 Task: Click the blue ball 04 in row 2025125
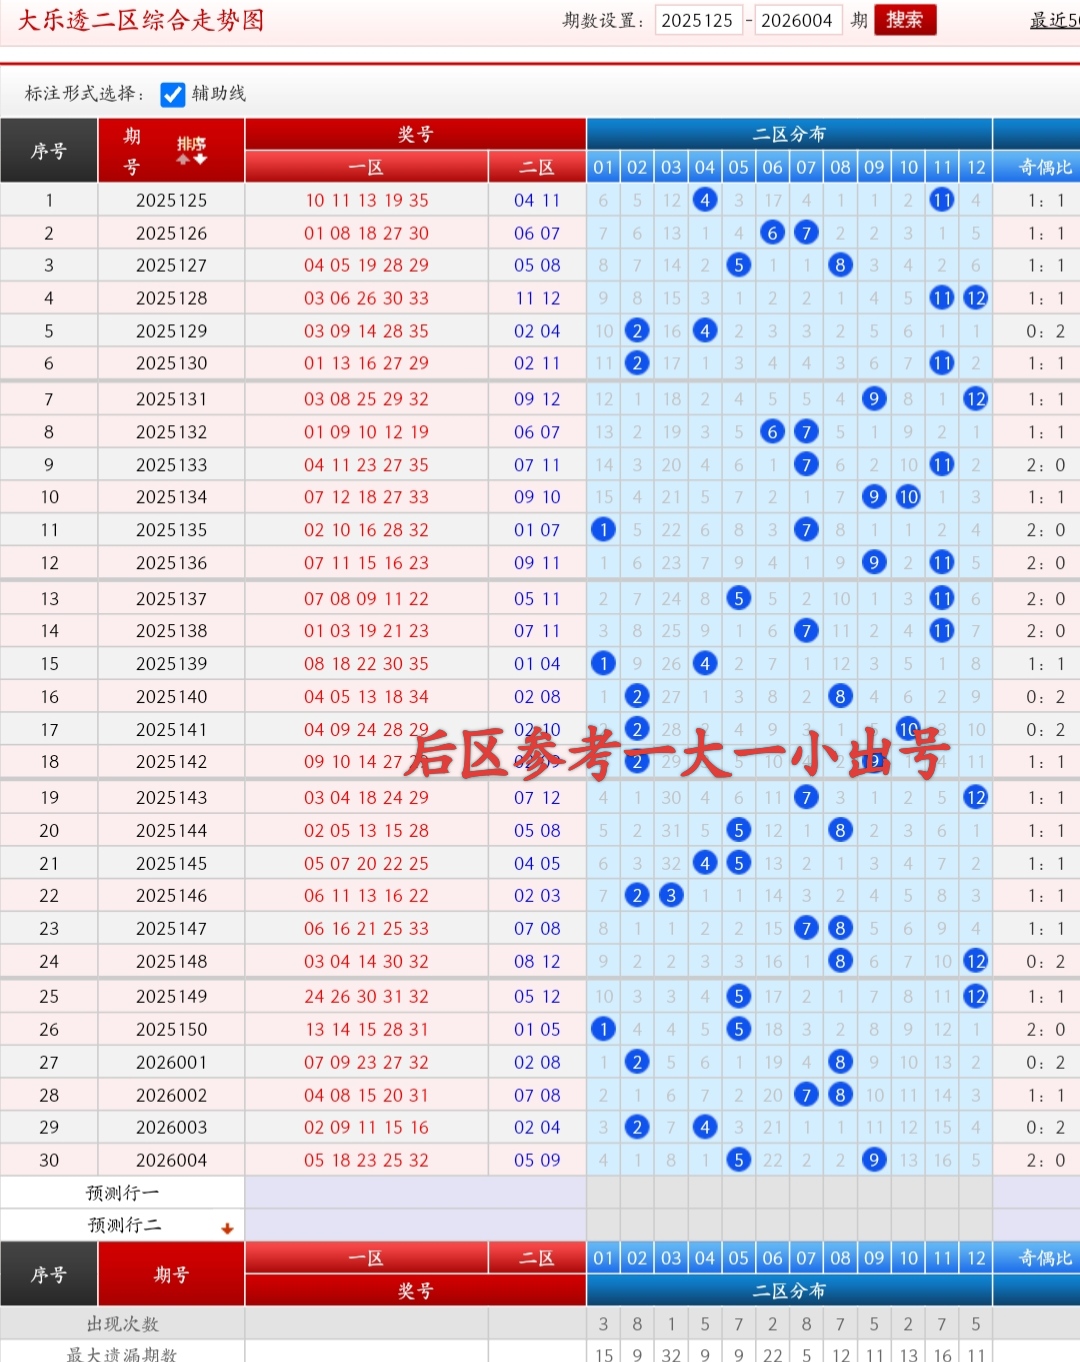click(x=705, y=200)
